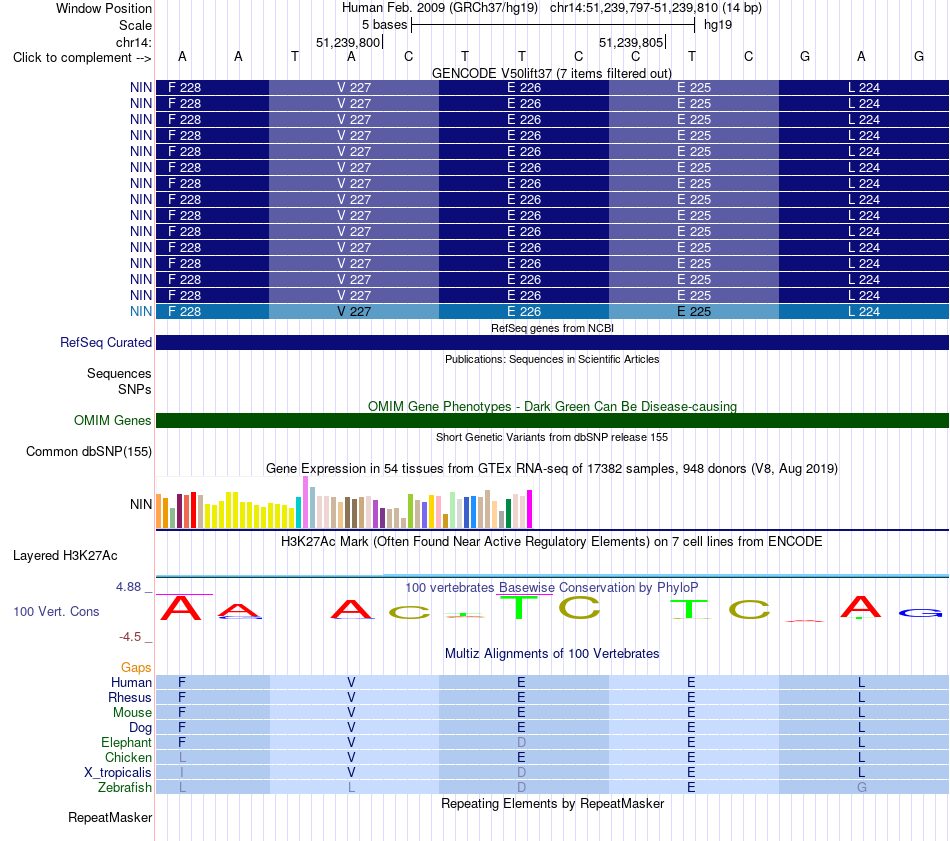
Task: Click the RepeatMasker track label
Action: (110, 817)
